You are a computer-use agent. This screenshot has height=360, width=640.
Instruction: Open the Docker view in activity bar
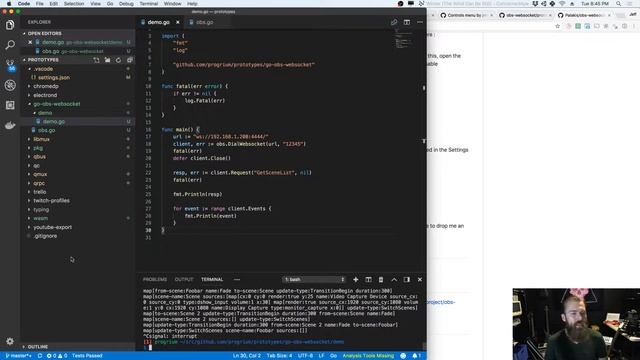(10, 125)
